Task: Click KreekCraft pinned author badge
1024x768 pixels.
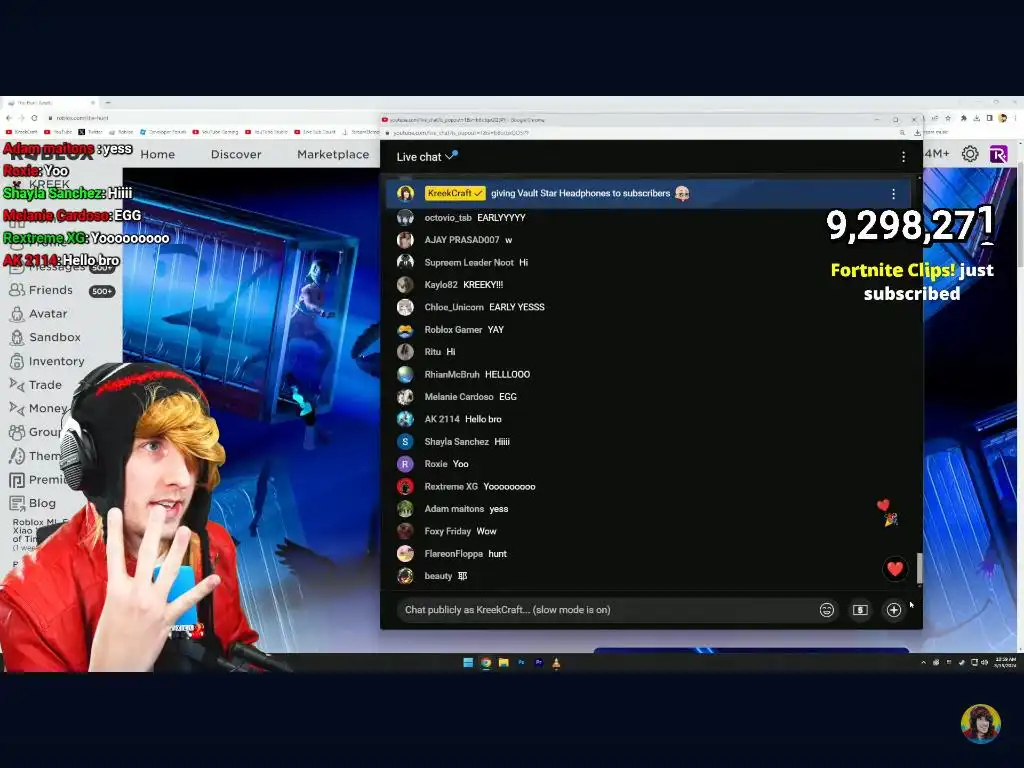Action: pos(455,193)
